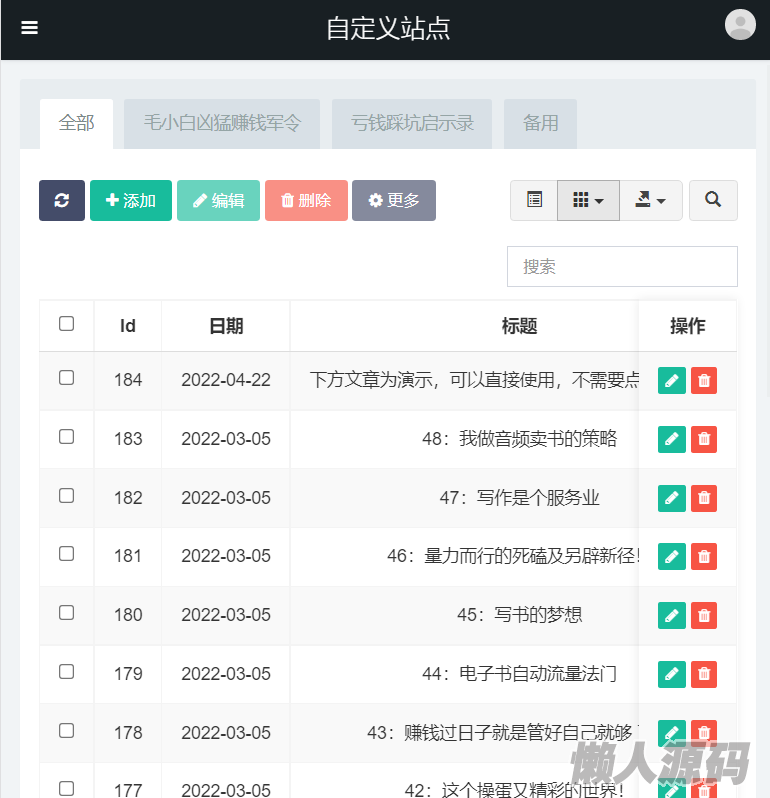Delete row 181 using trash icon
The image size is (770, 798).
(704, 557)
